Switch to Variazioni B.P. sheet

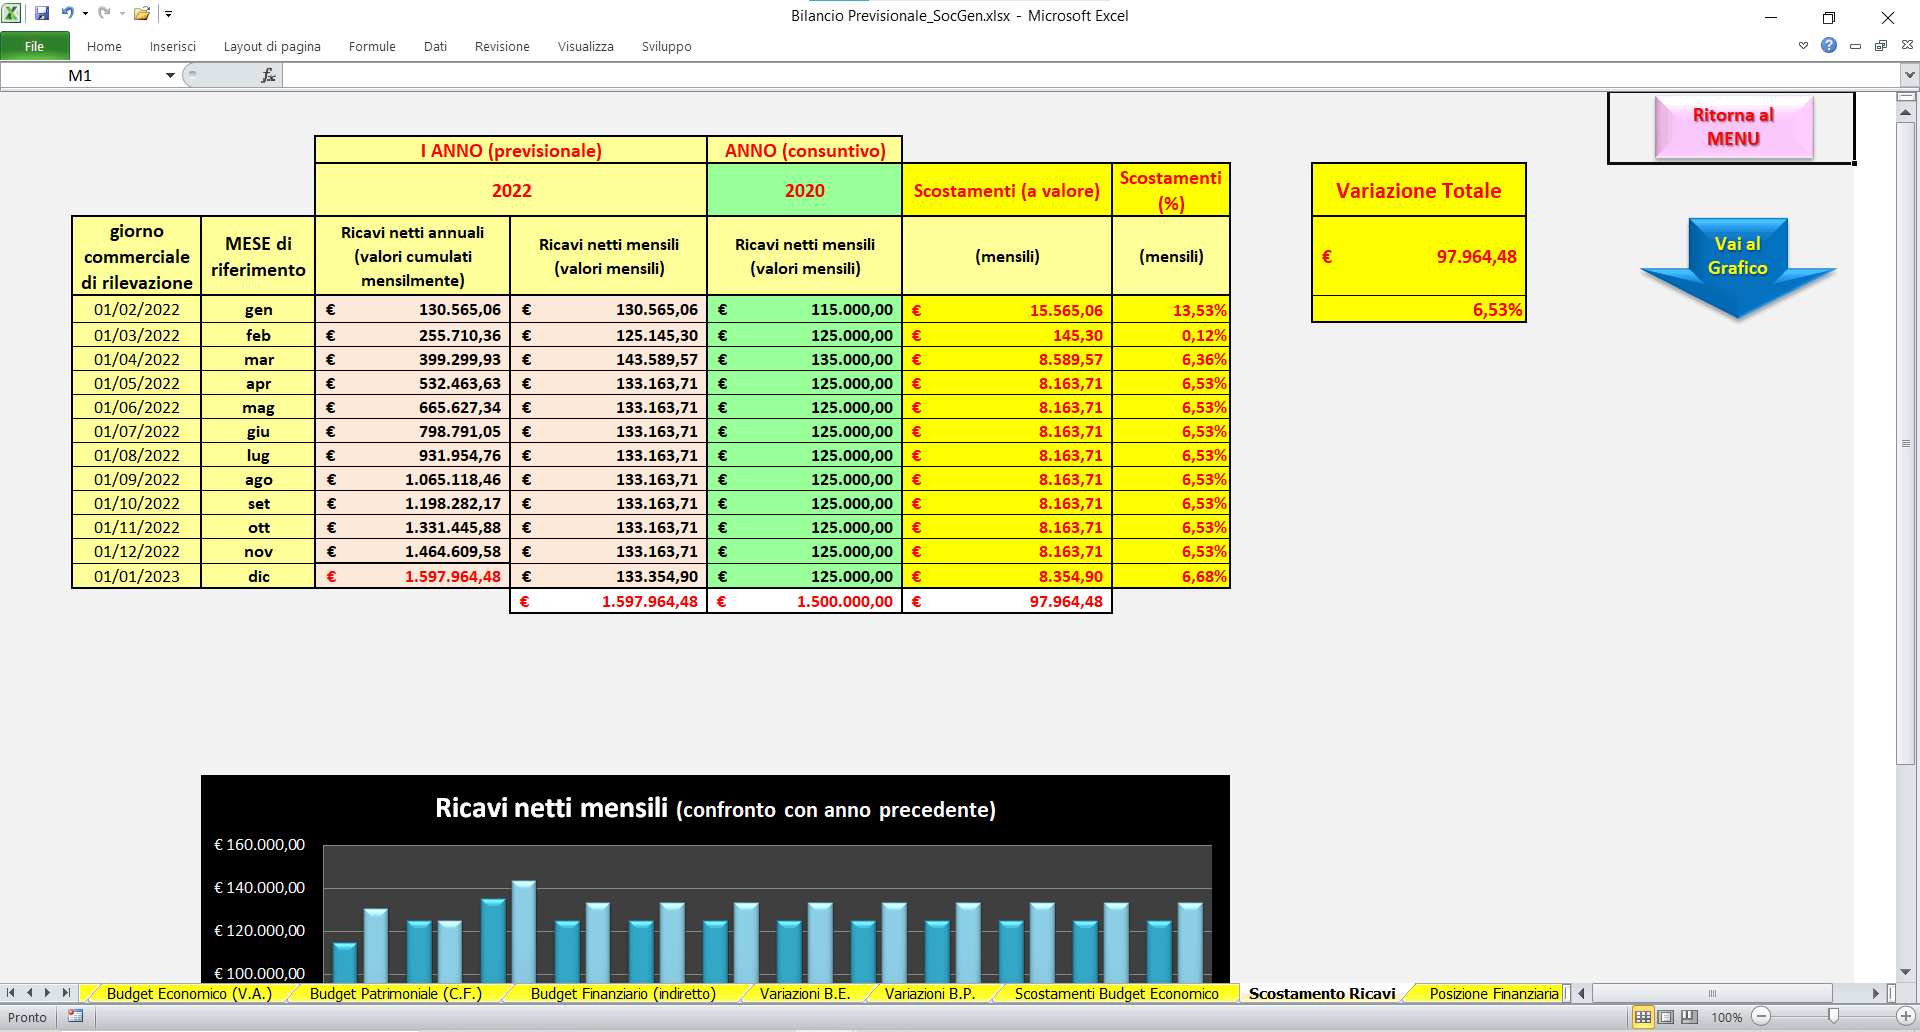930,993
